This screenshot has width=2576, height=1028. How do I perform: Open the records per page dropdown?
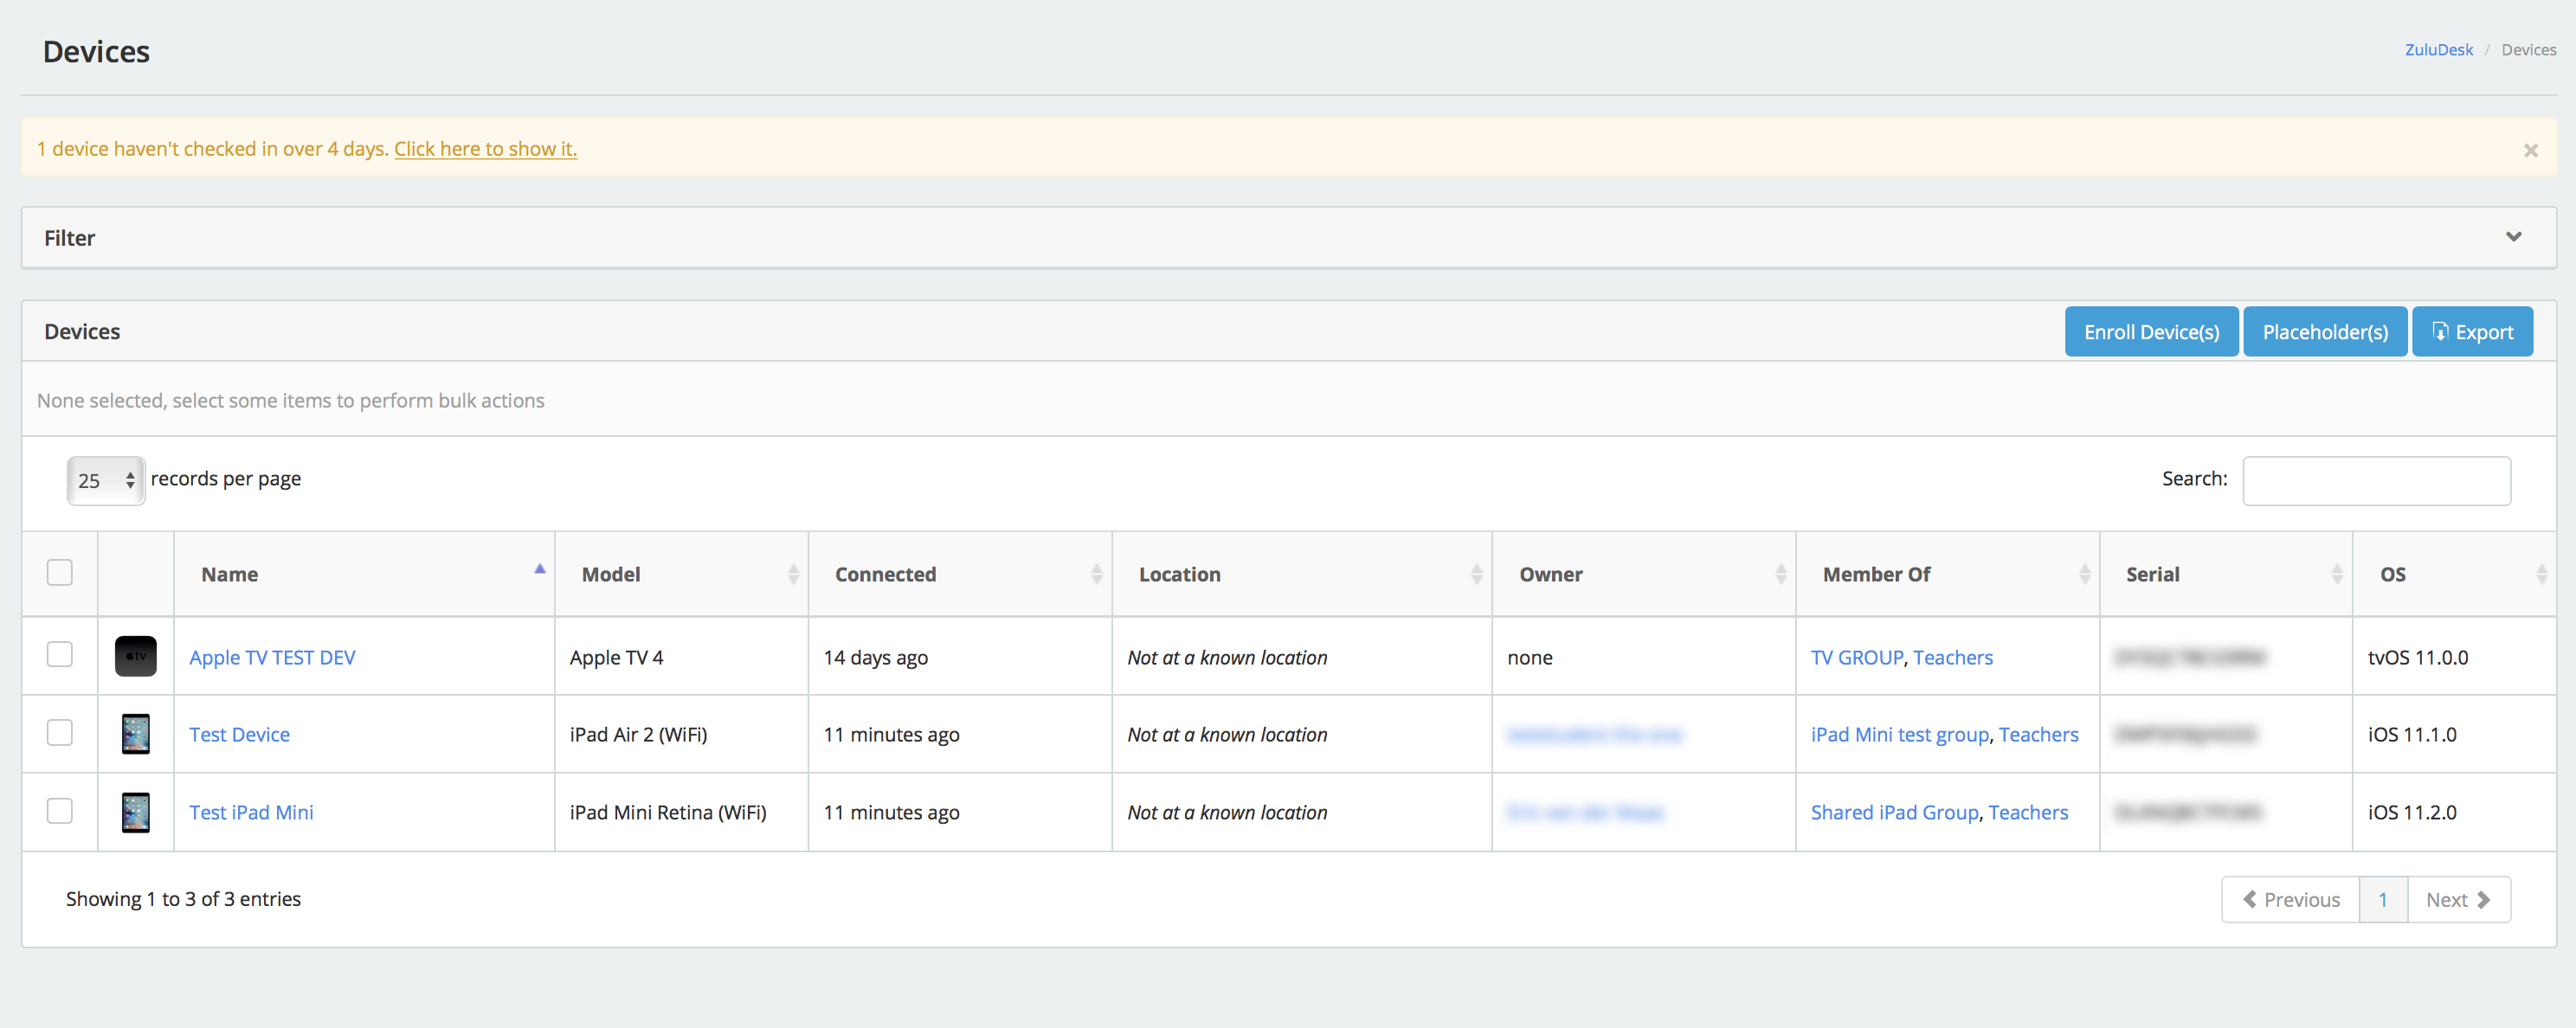(106, 480)
